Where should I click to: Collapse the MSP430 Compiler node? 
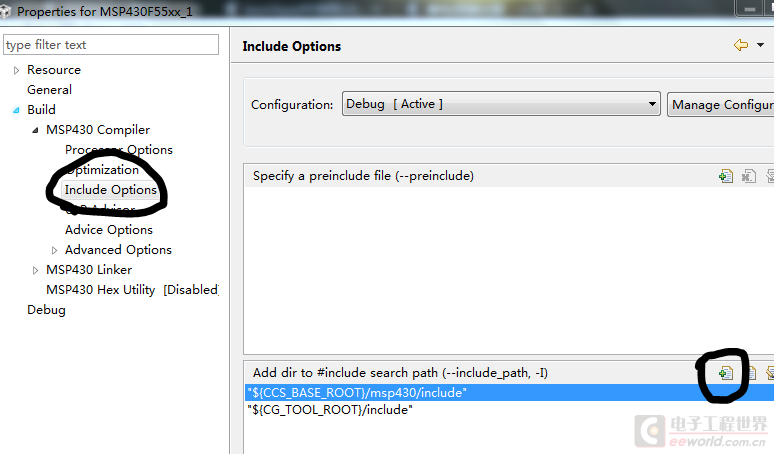coord(35,130)
